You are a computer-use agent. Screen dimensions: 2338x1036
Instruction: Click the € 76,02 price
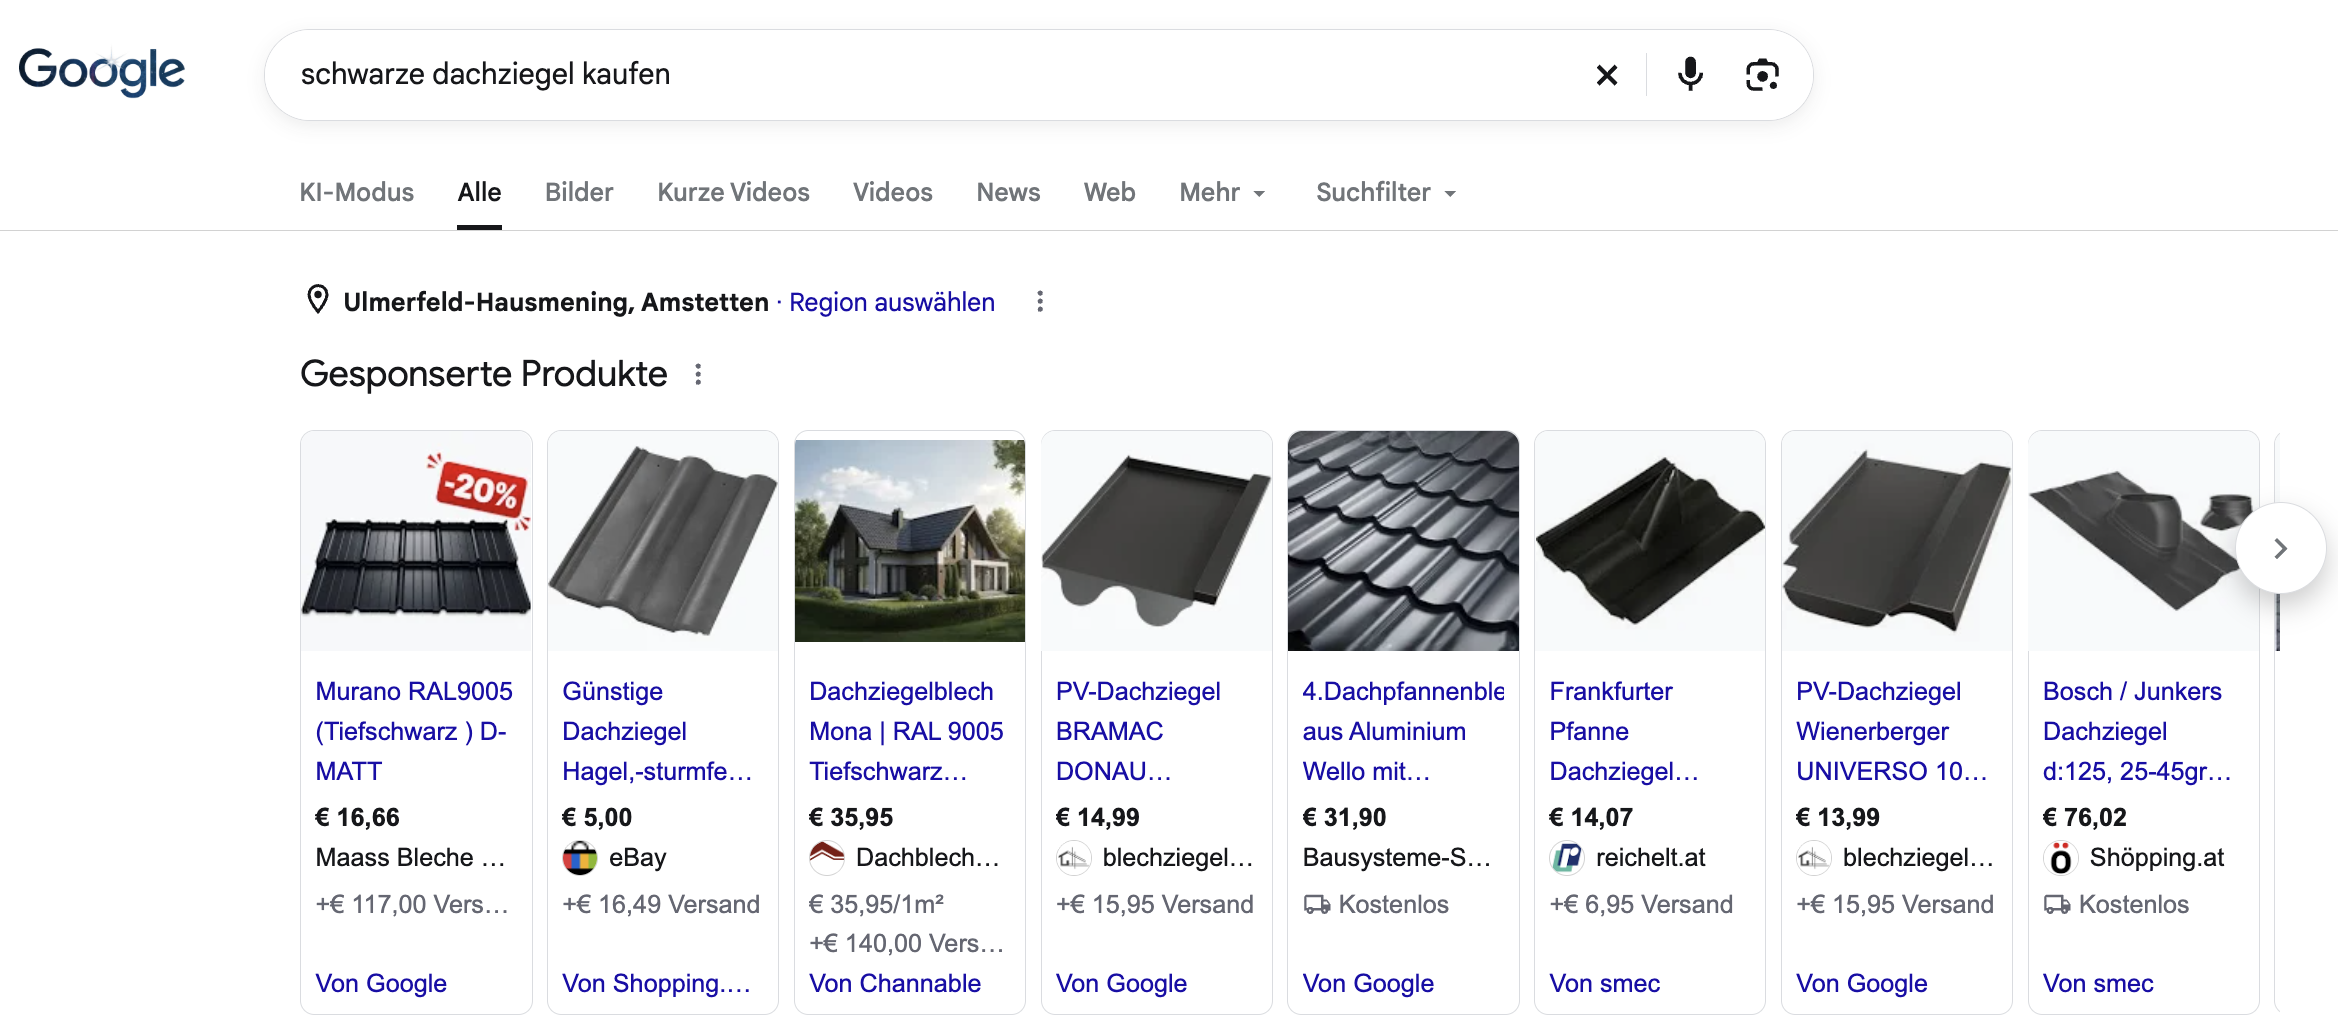tap(2085, 817)
